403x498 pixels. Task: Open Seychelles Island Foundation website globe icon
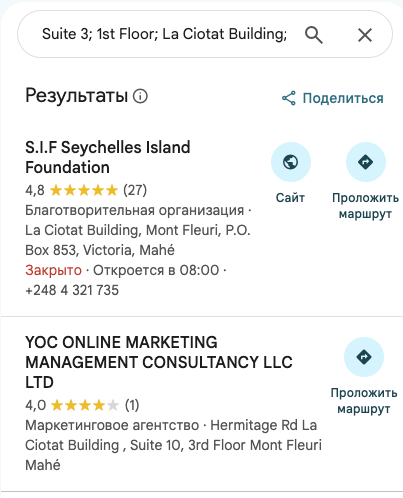(291, 162)
